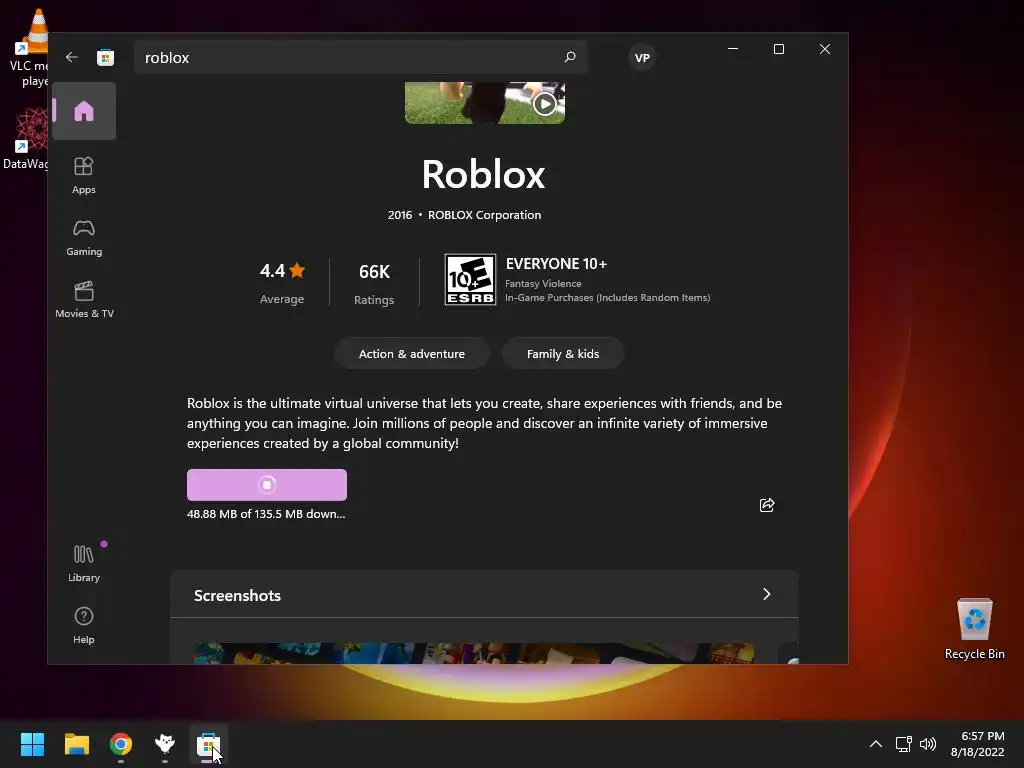
Task: Open the Library in the sidebar
Action: click(x=84, y=563)
